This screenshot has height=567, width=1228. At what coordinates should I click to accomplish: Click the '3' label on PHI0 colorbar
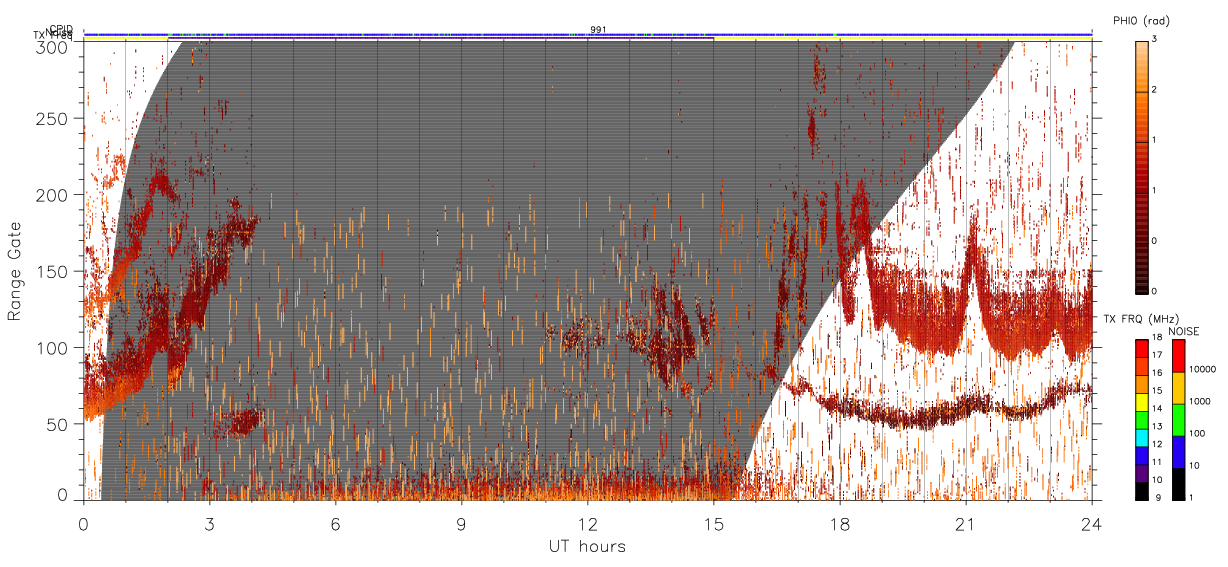(x=1156, y=41)
